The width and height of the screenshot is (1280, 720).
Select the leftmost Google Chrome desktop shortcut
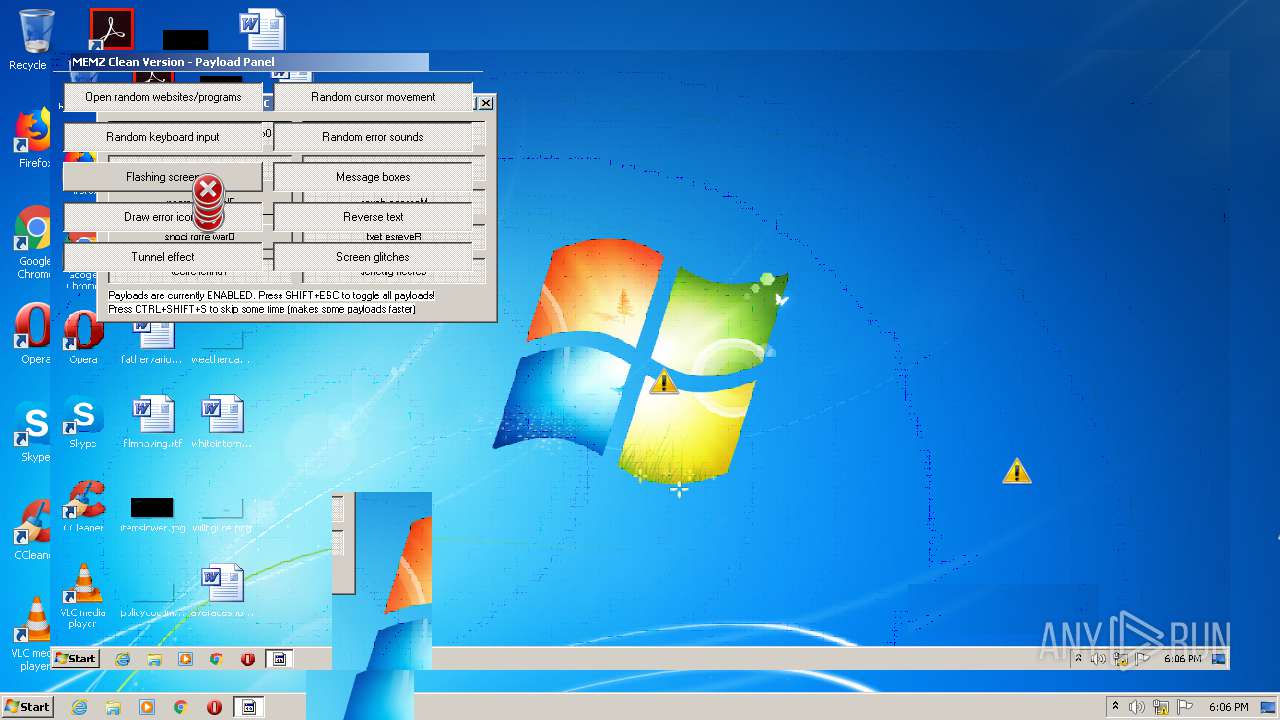point(33,243)
